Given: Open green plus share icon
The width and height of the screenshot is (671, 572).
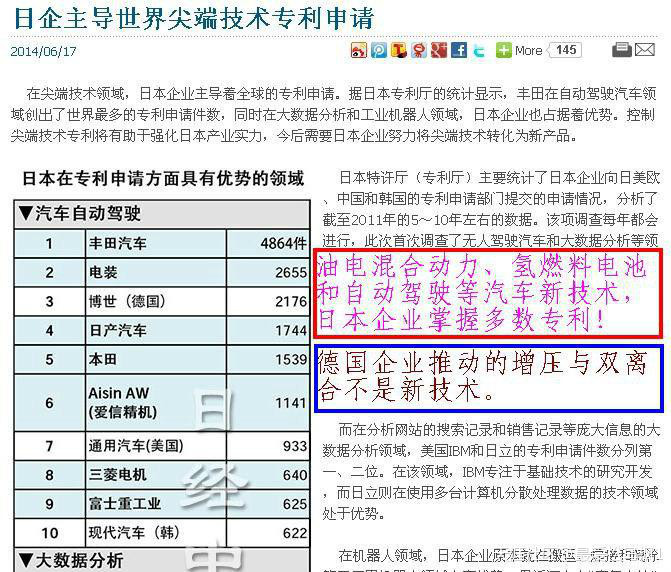Looking at the screenshot, I should 503,50.
